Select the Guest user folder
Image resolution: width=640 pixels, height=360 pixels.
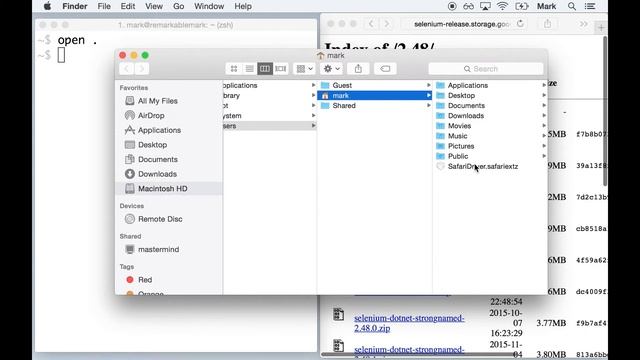(375, 85)
